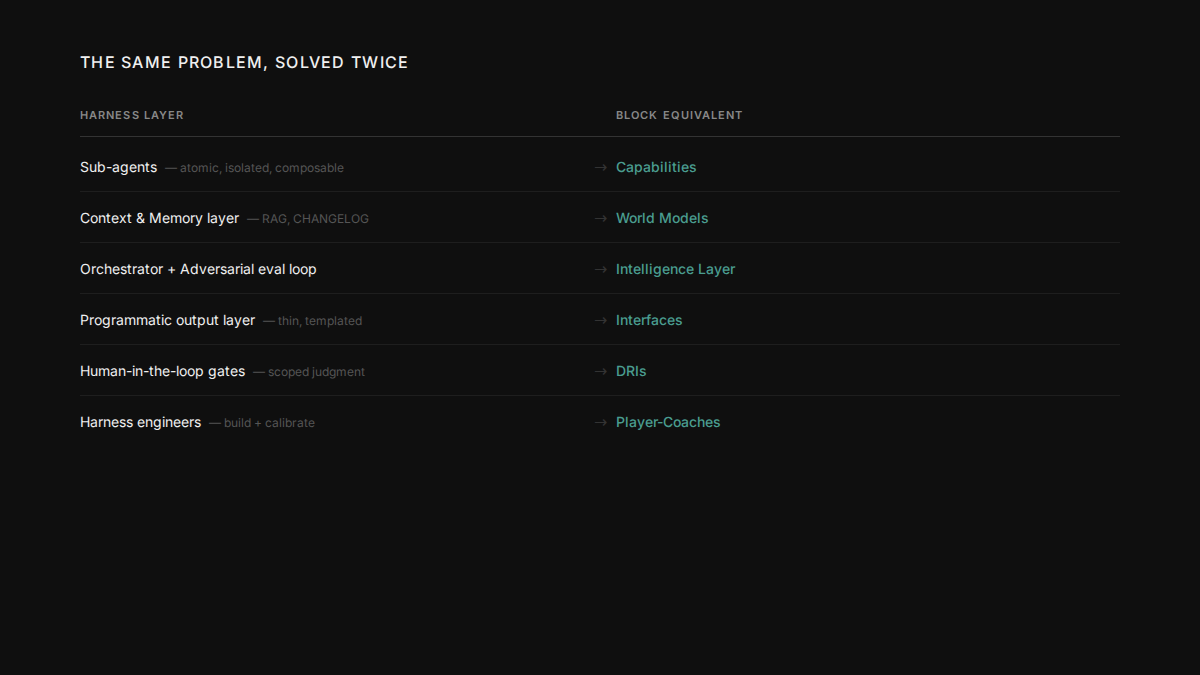Open the Interfaces link

[x=648, y=320]
